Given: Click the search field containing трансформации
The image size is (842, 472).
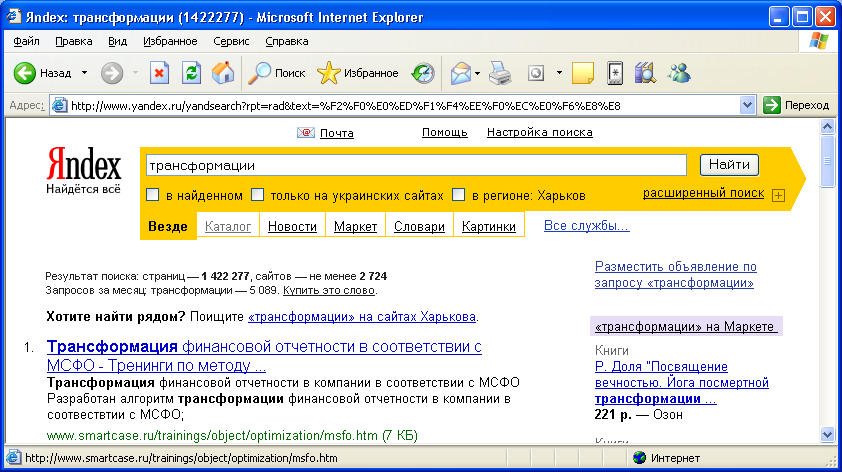Looking at the screenshot, I should point(416,165).
